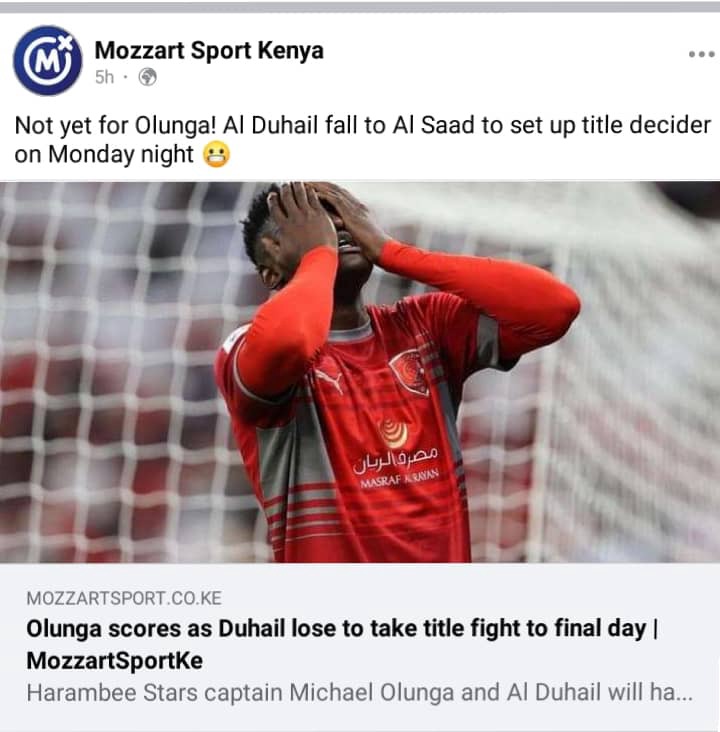
Task: Click the 'Harambee Stars captain' description snippet
Action: click(x=360, y=693)
